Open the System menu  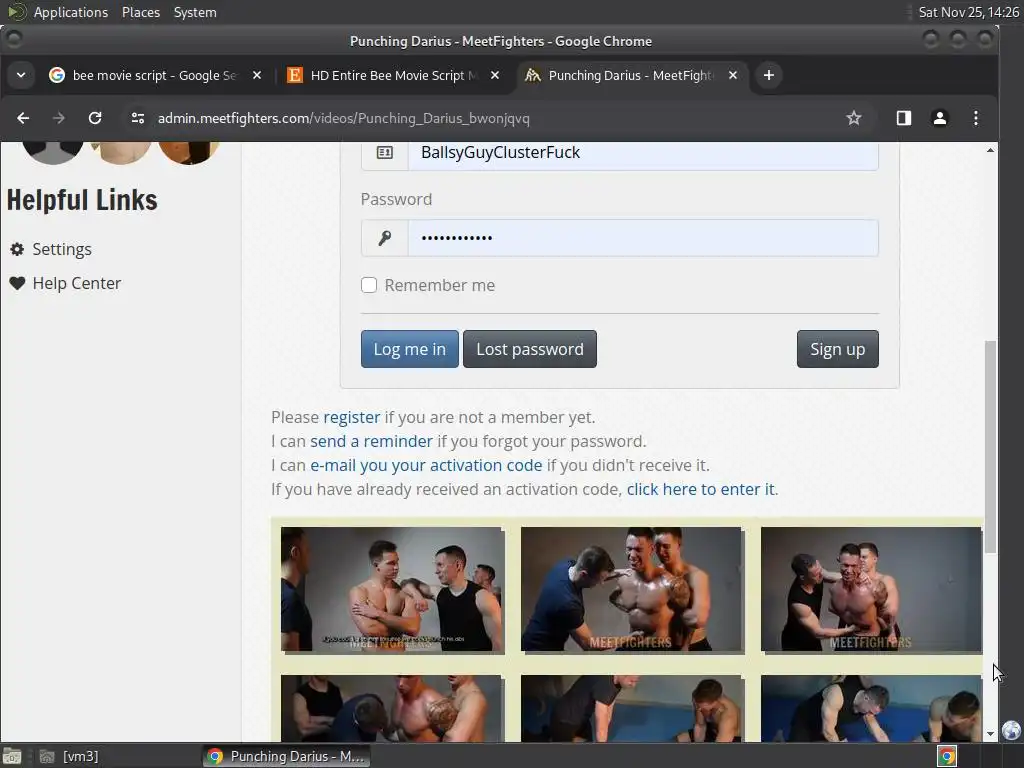click(195, 12)
